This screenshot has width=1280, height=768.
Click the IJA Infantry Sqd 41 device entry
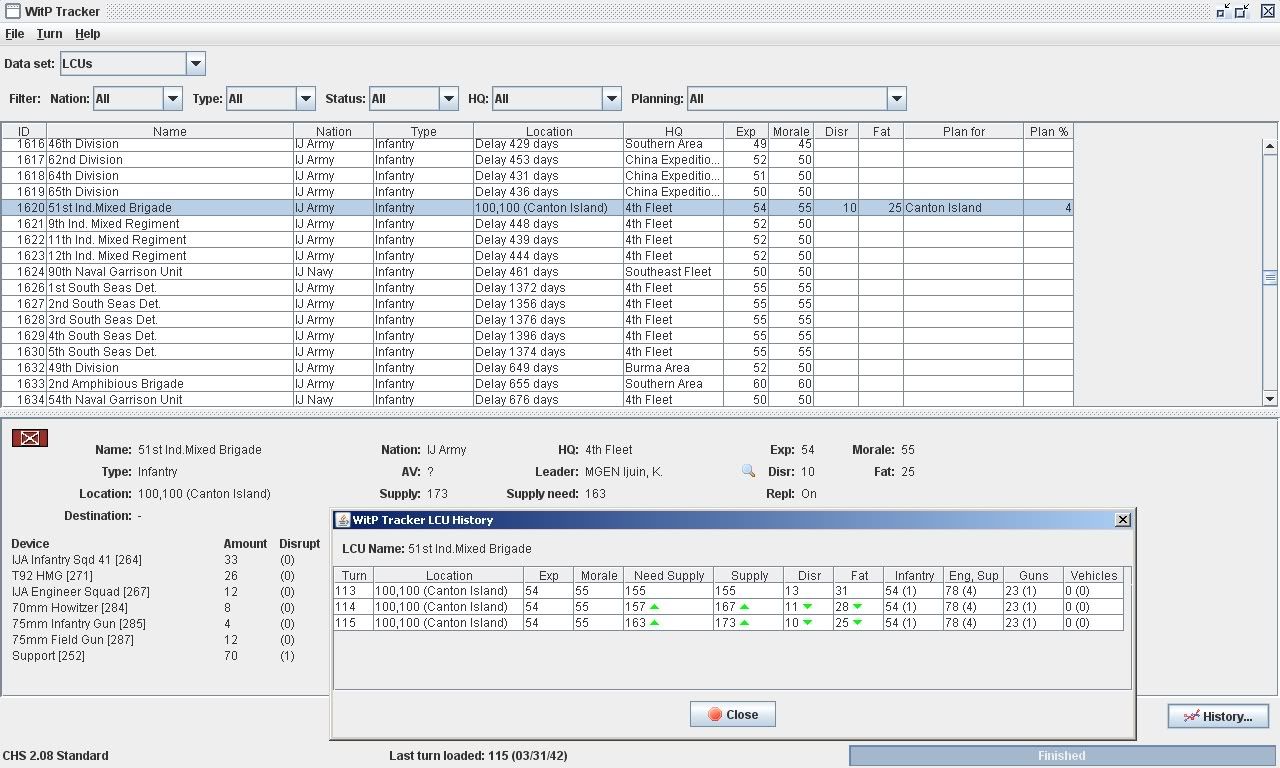[x=77, y=560]
